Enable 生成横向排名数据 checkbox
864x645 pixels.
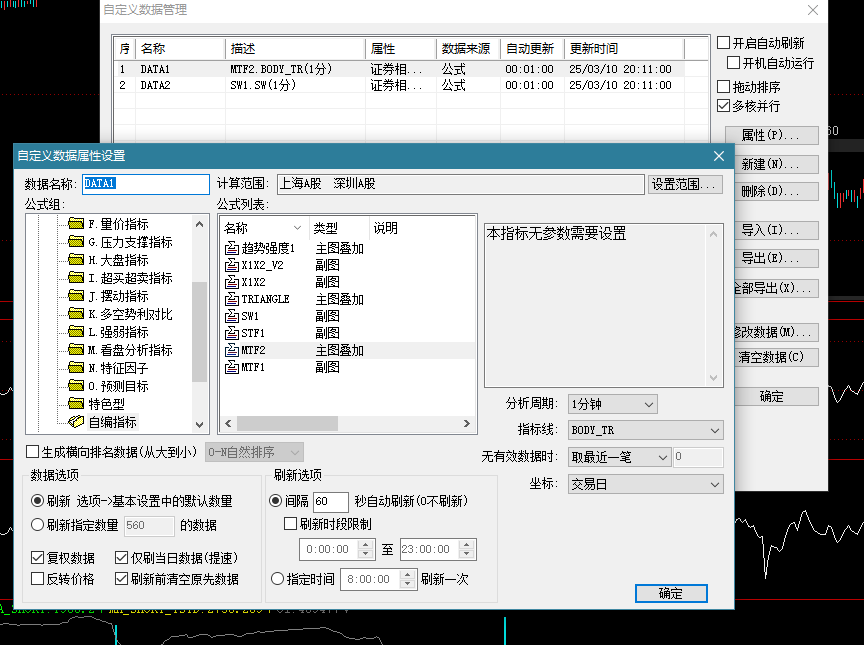pos(33,452)
